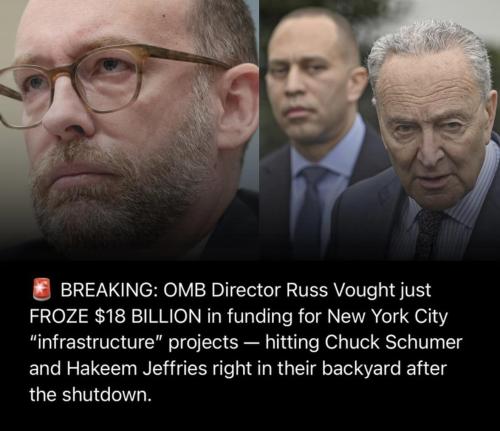The width and height of the screenshot is (500, 431).
Task: Click the name "Chuck Schumer" in caption
Action: point(393,342)
